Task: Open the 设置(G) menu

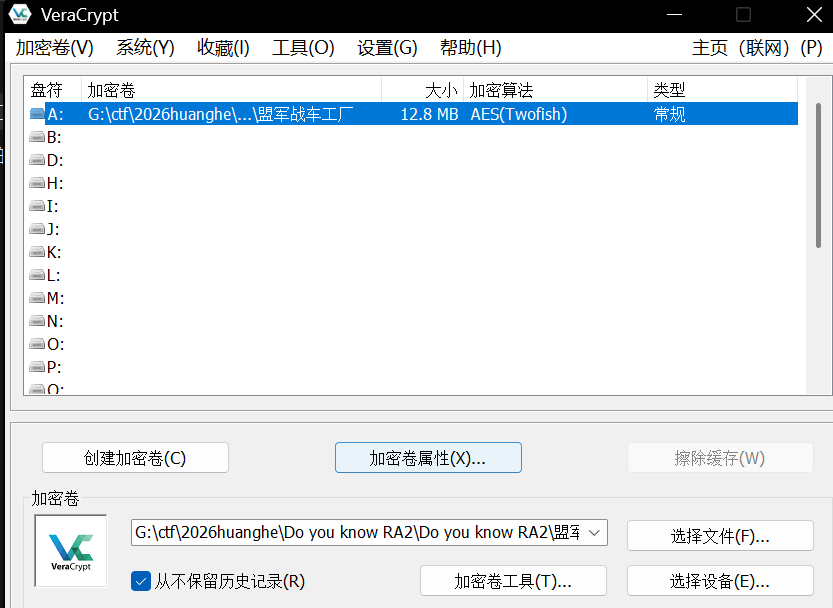Action: click(x=387, y=48)
